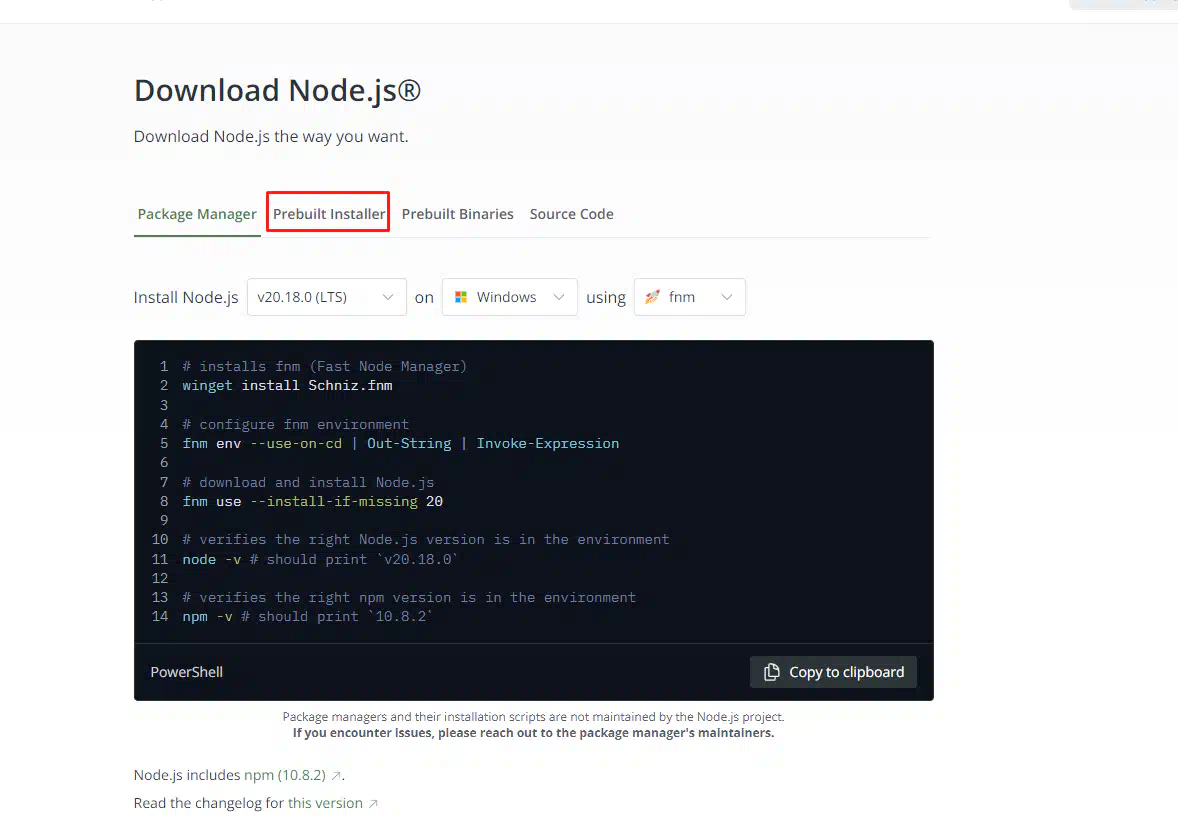Open the v20.18.0 (LTS) version dropdown
This screenshot has height=816, width=1178.
(x=327, y=297)
